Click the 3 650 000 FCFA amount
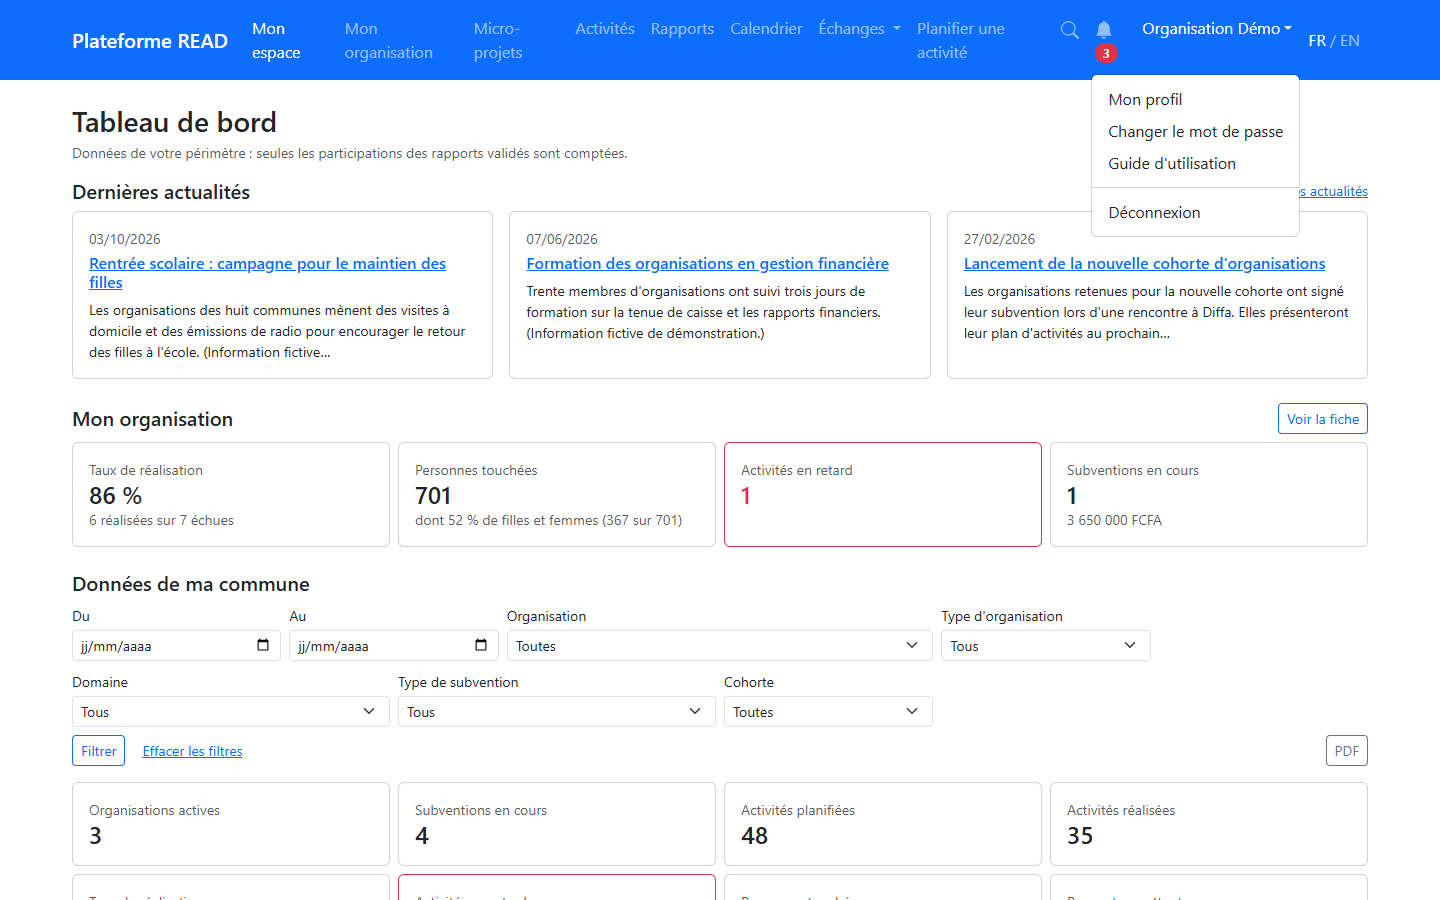Screen dimensions: 1440x900 click(1114, 521)
